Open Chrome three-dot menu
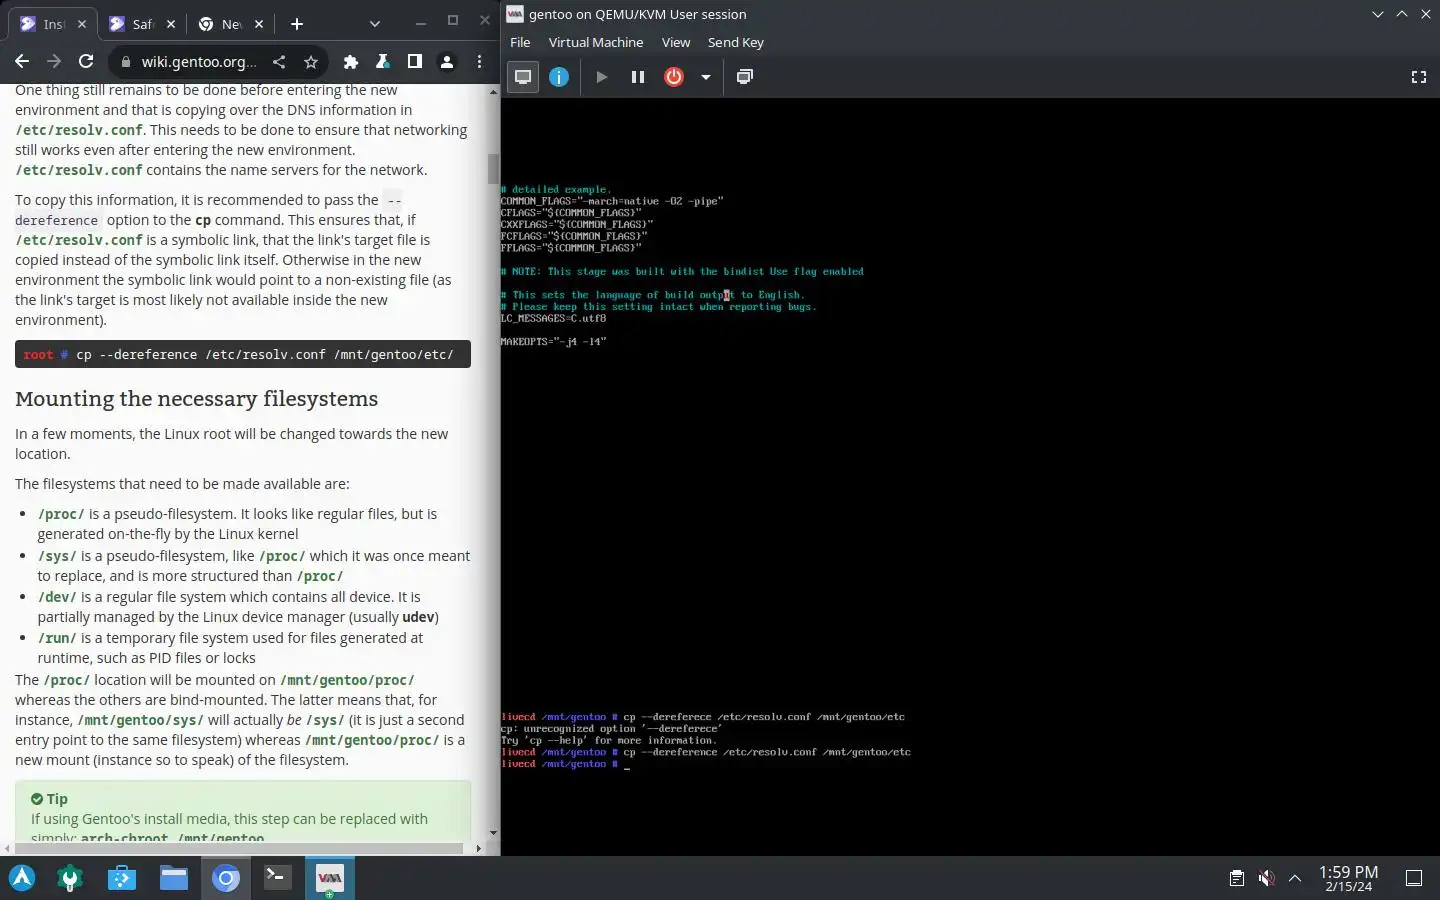The width and height of the screenshot is (1440, 900). 479,62
